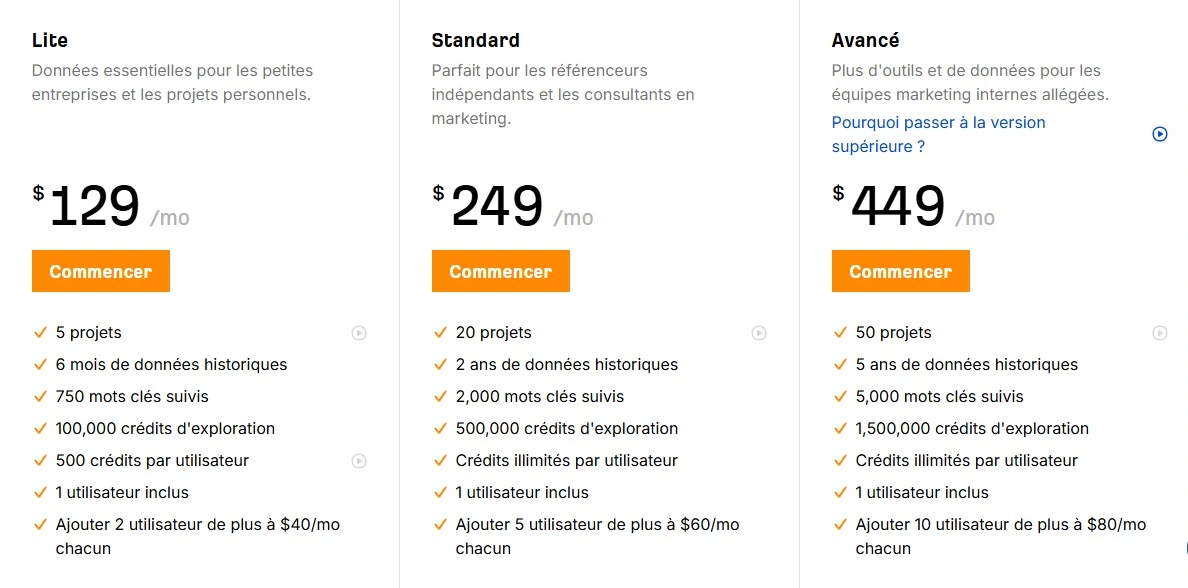The image size is (1188, 588).
Task: Click the $129 /mo price
Action: [x=111, y=206]
